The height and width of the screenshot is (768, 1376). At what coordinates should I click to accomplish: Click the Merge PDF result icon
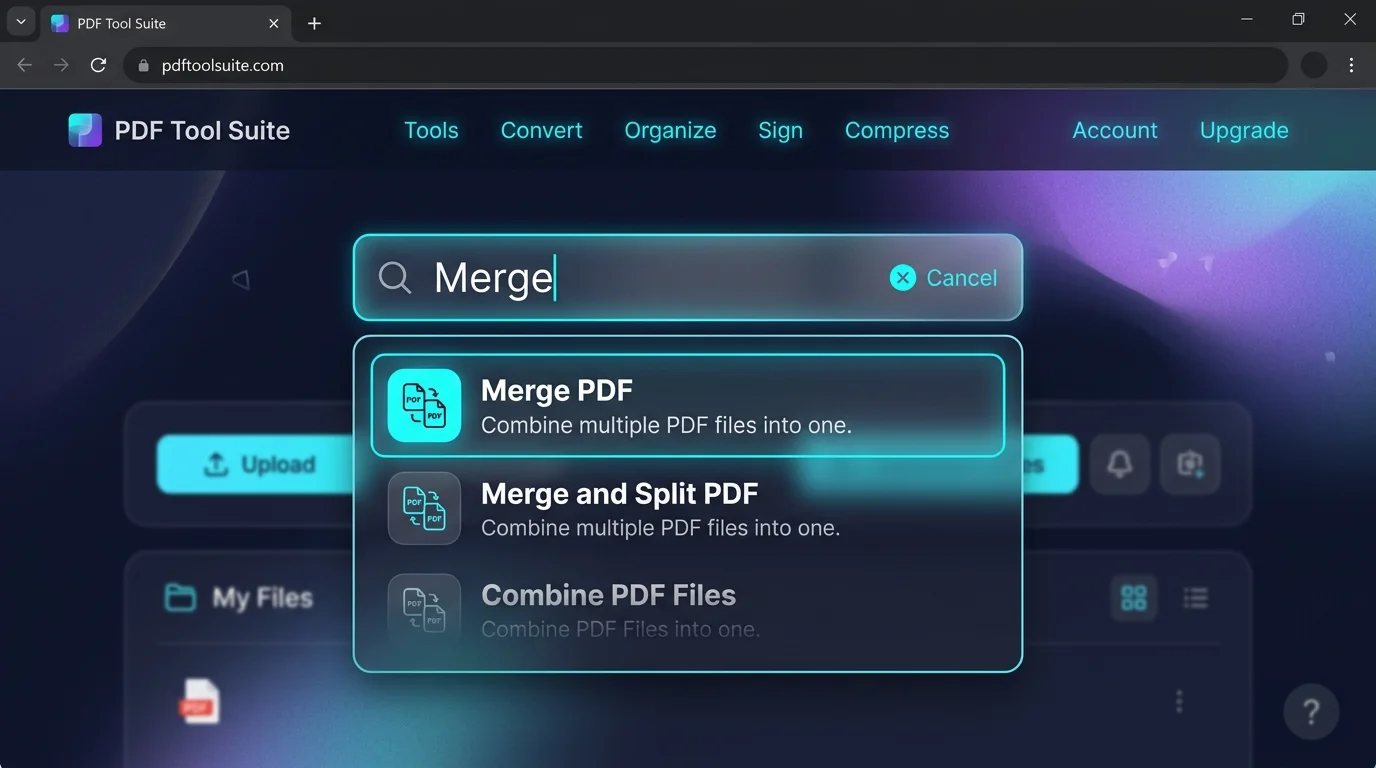424,405
